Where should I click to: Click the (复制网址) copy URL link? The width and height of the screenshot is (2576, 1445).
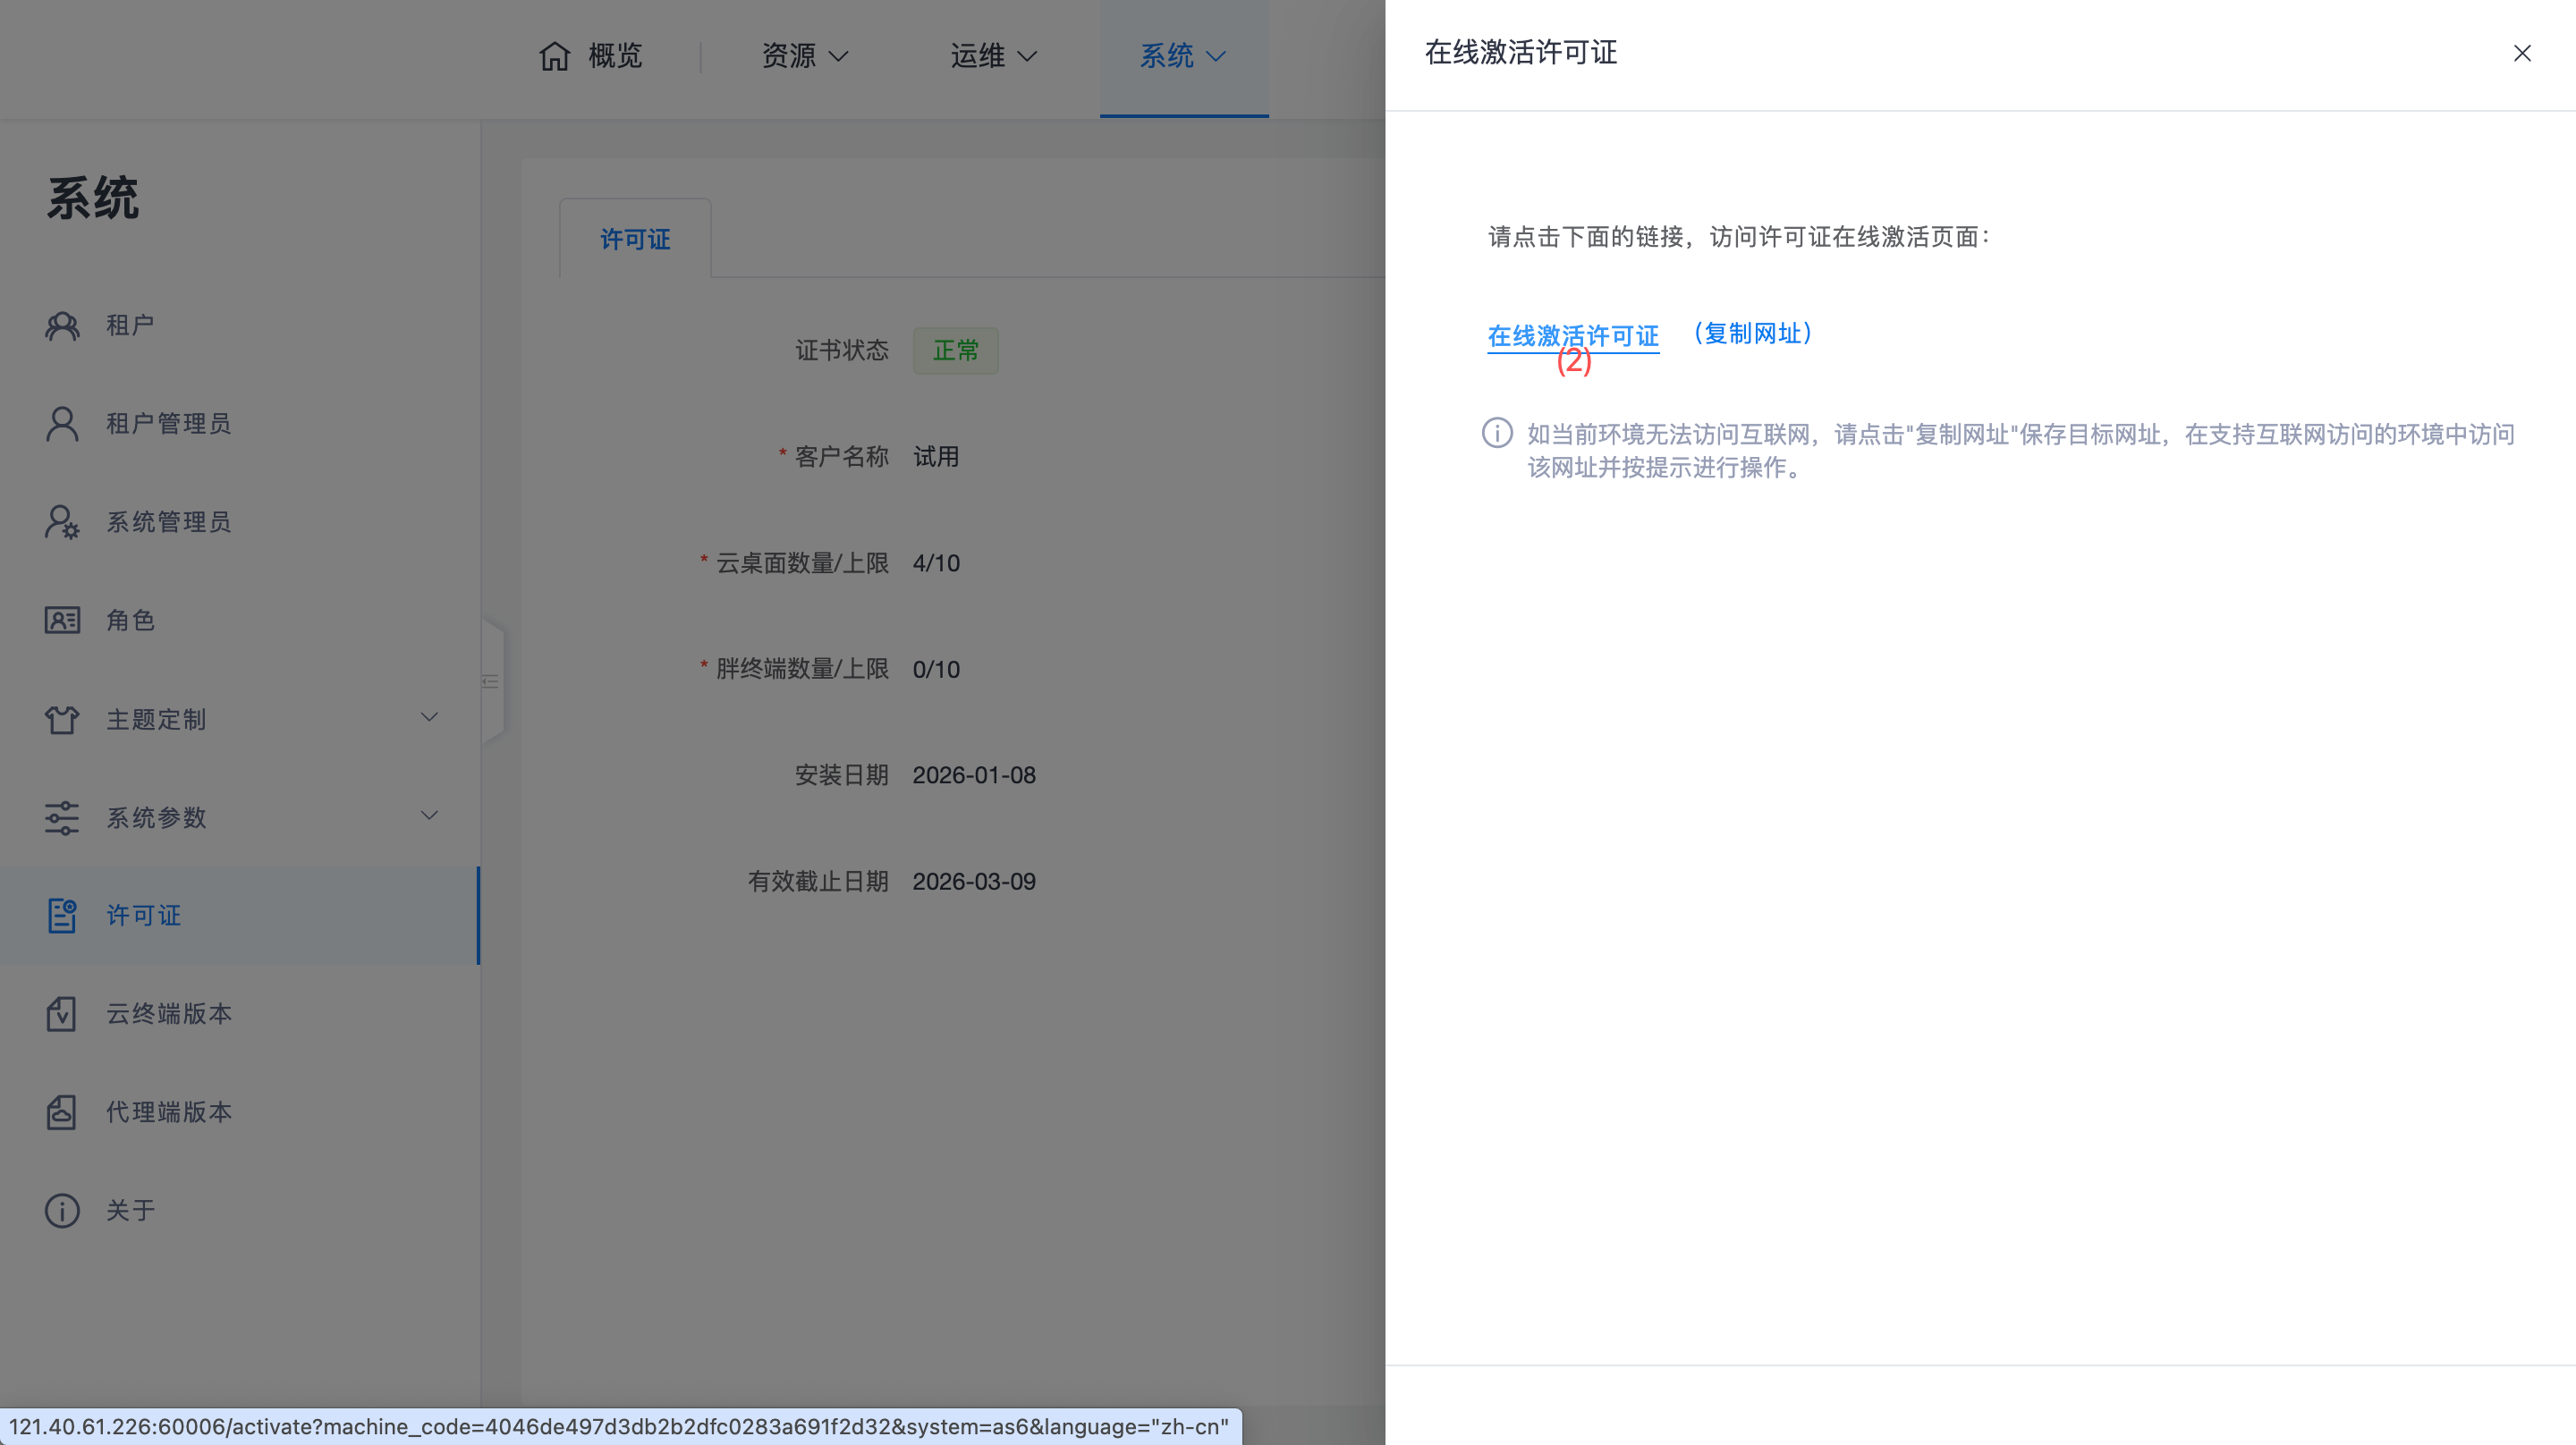pos(1753,334)
